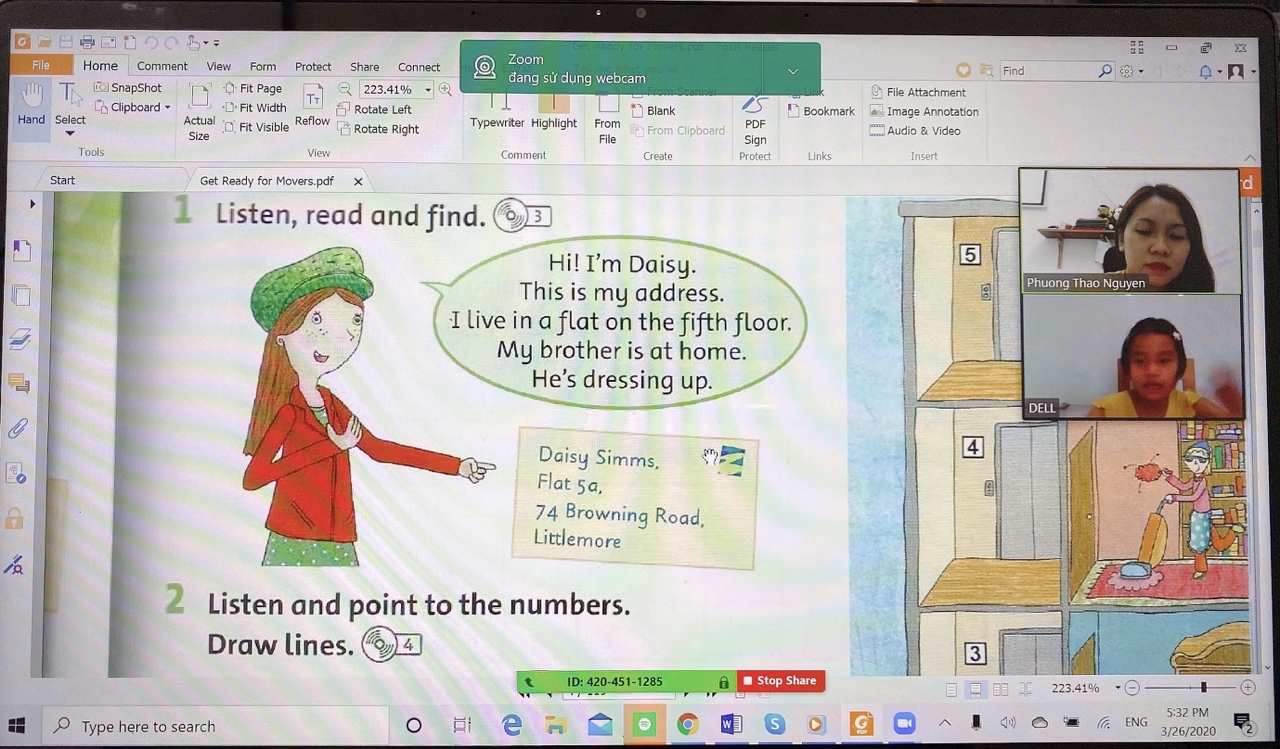
Task: Open the settings gear dropdown beside Find
Action: [x=1131, y=71]
